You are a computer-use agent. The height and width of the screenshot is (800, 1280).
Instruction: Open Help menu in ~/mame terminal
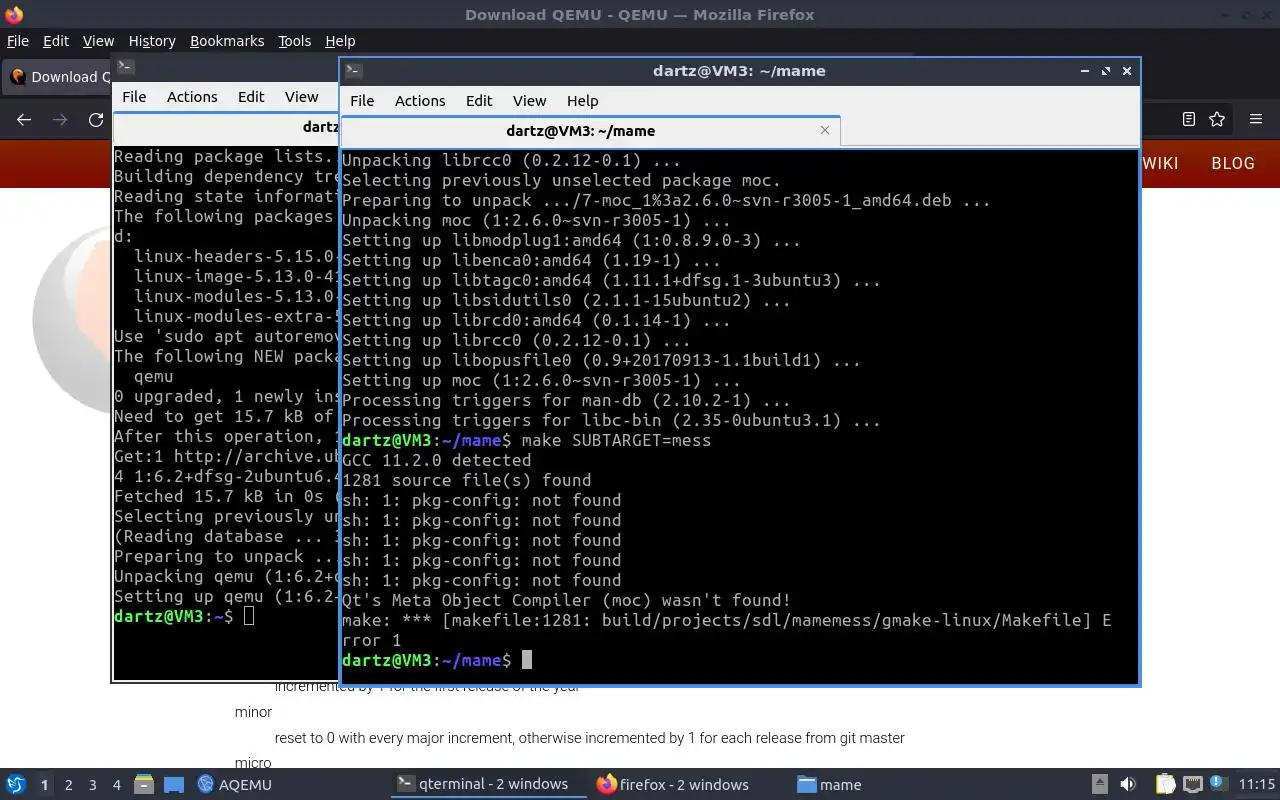pos(582,100)
